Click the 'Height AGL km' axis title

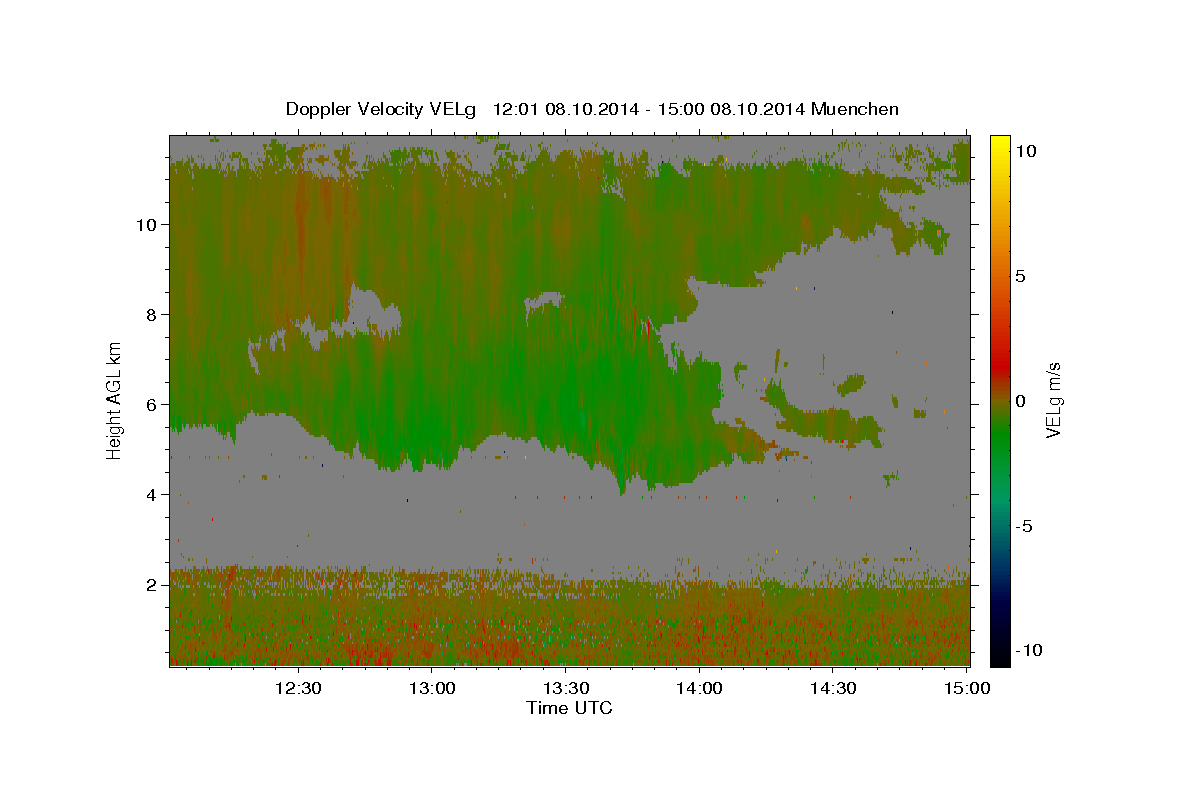pos(114,399)
